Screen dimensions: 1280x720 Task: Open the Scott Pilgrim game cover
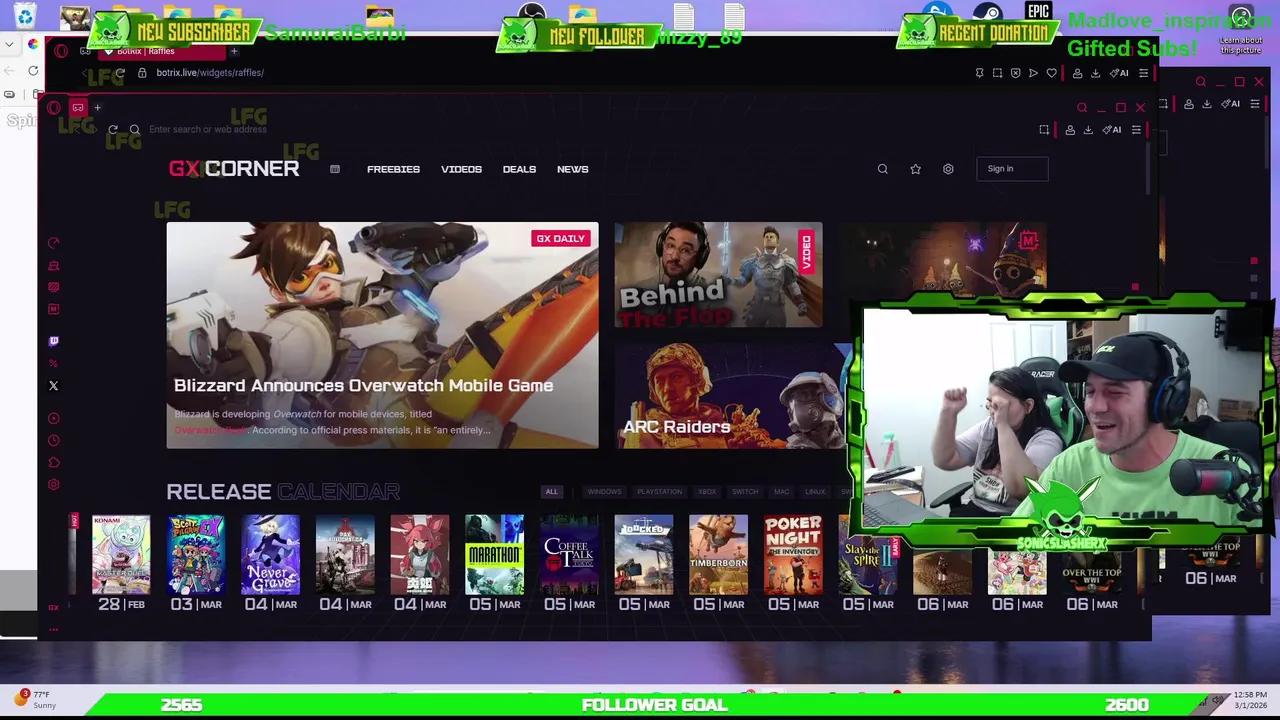point(196,554)
